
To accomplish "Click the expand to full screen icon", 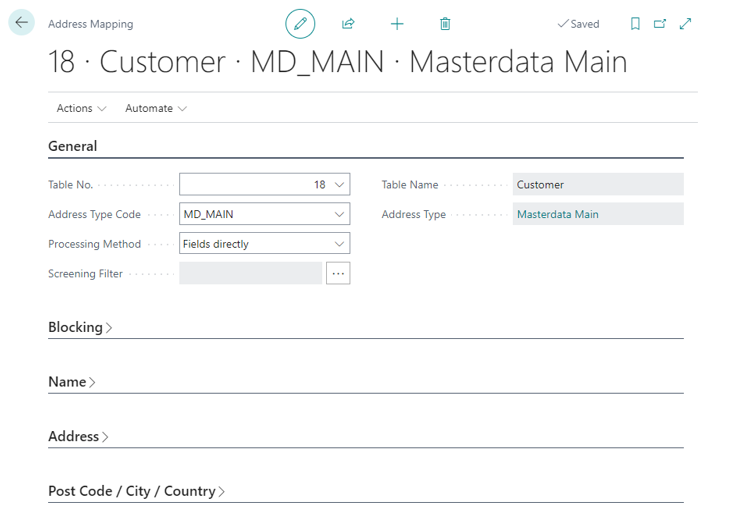I will point(685,24).
